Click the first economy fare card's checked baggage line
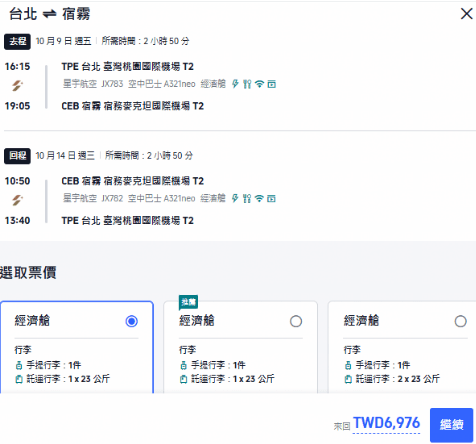 click(x=63, y=379)
